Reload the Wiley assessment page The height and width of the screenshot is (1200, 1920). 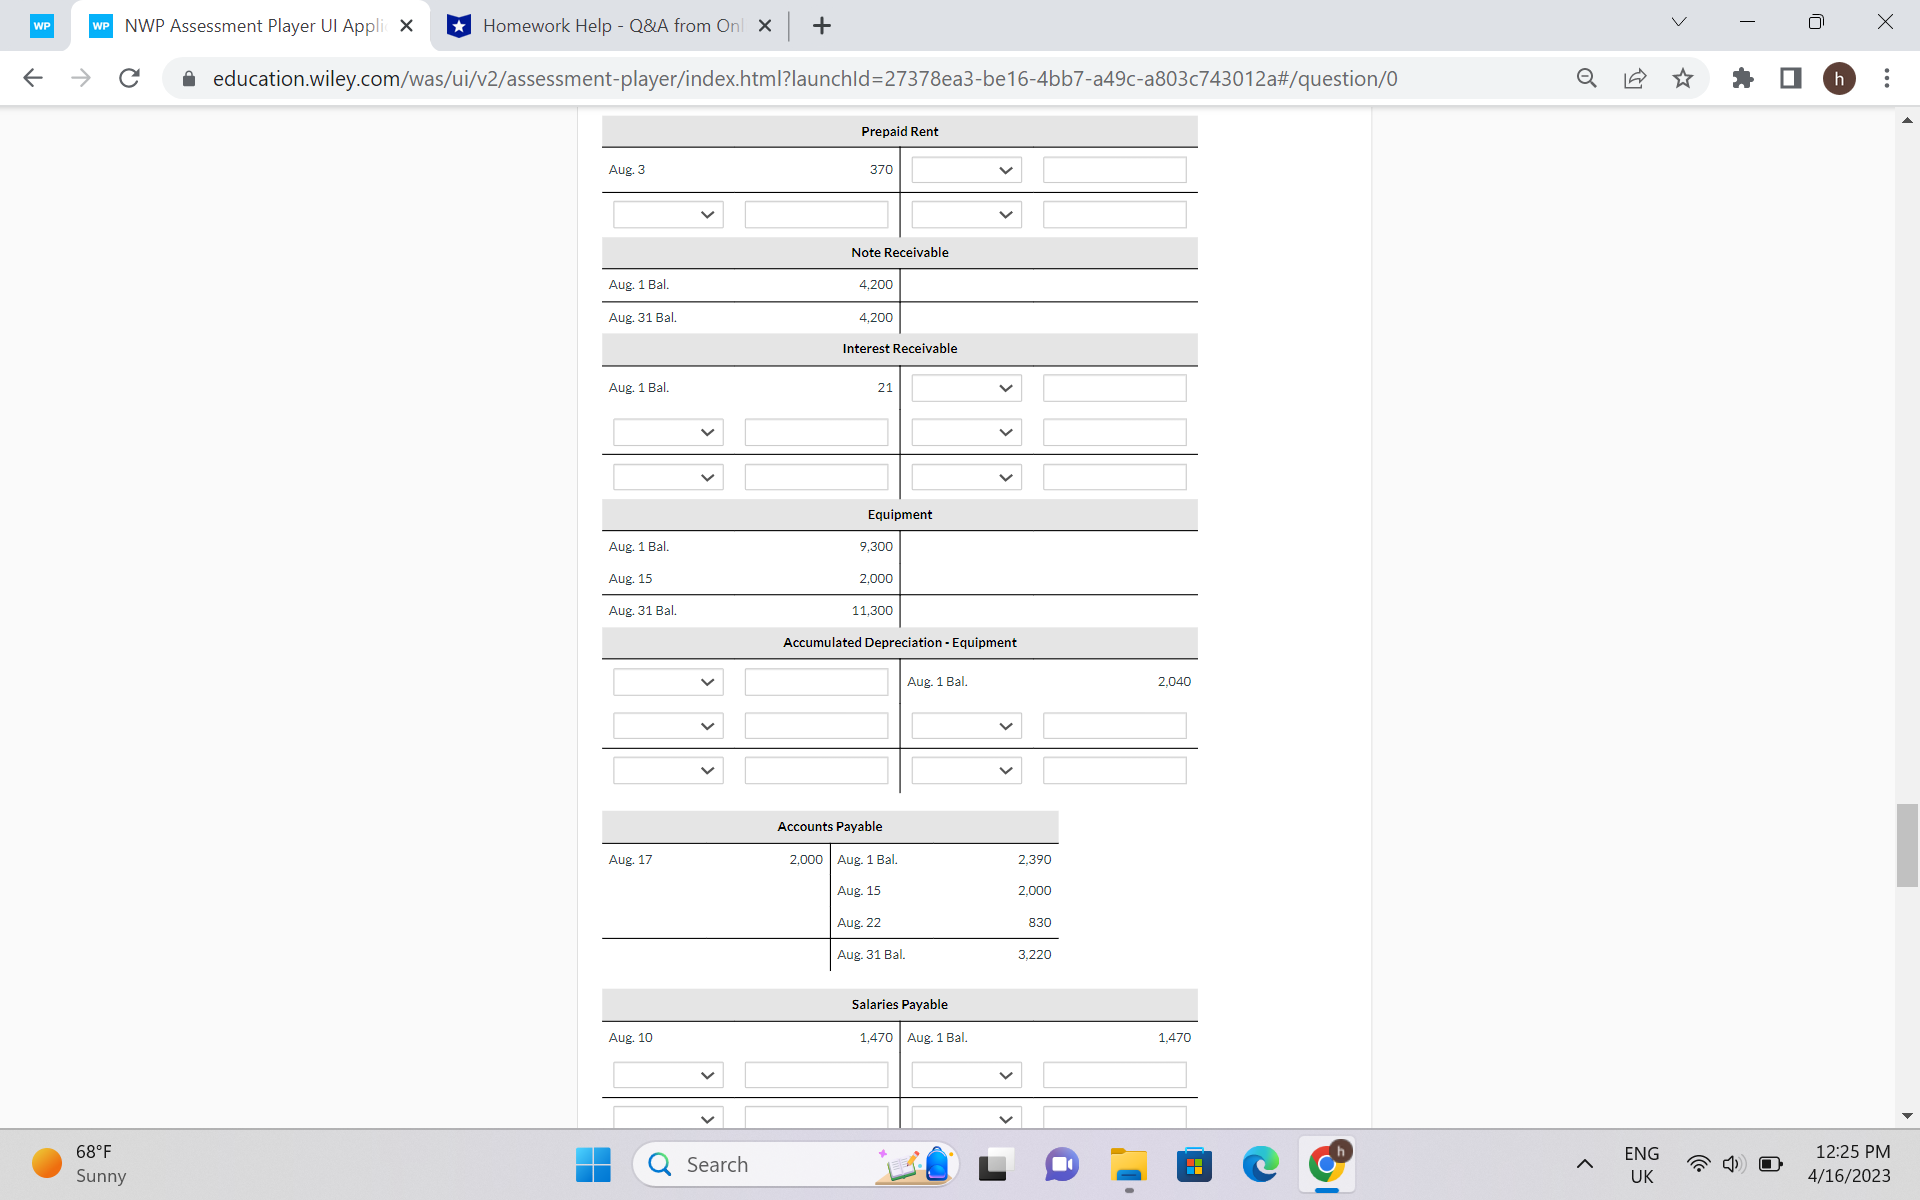(129, 78)
